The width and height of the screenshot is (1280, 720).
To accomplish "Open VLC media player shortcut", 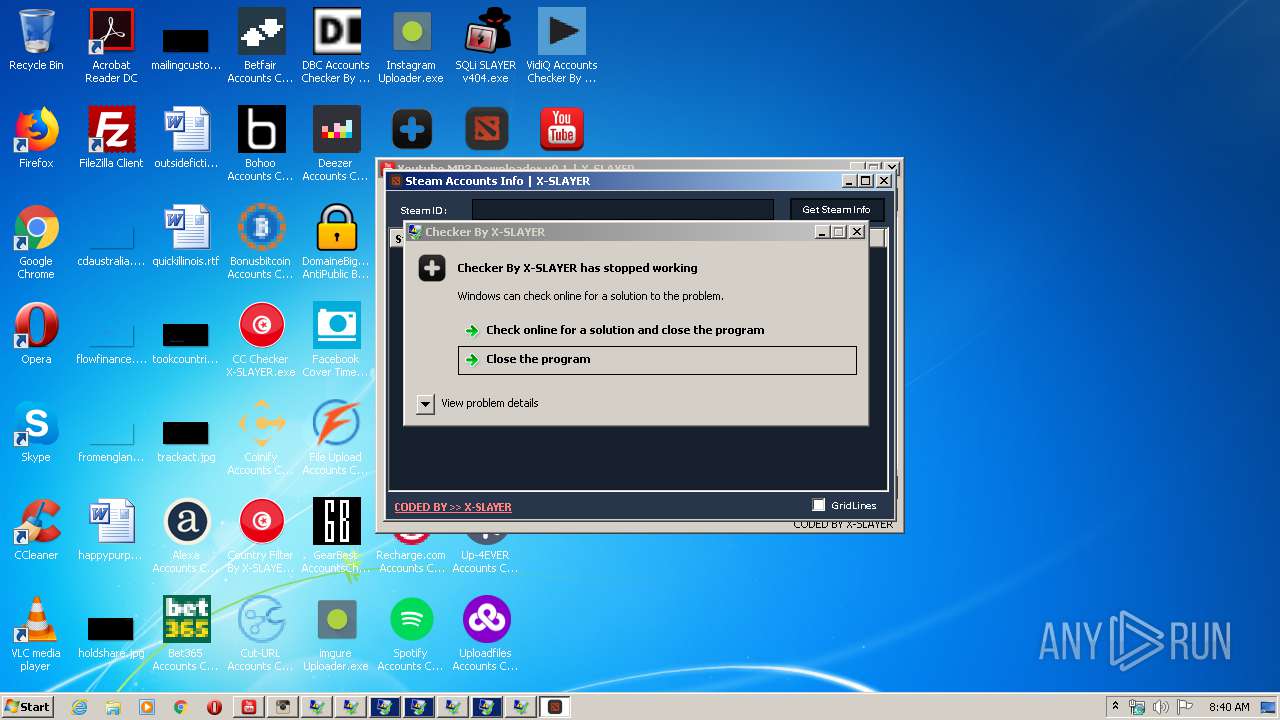I will click(36, 633).
